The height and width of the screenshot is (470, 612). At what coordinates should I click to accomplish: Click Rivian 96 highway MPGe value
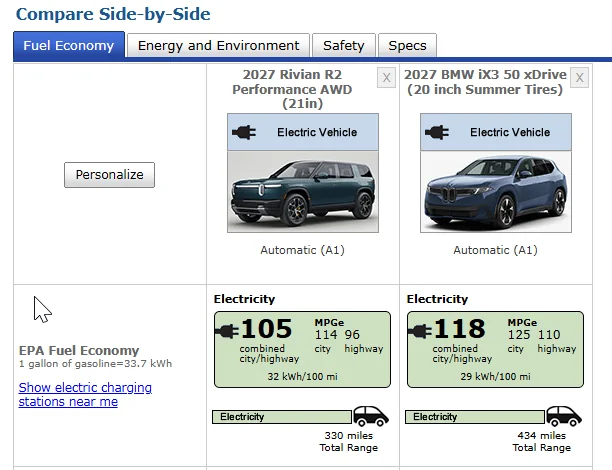(352, 335)
